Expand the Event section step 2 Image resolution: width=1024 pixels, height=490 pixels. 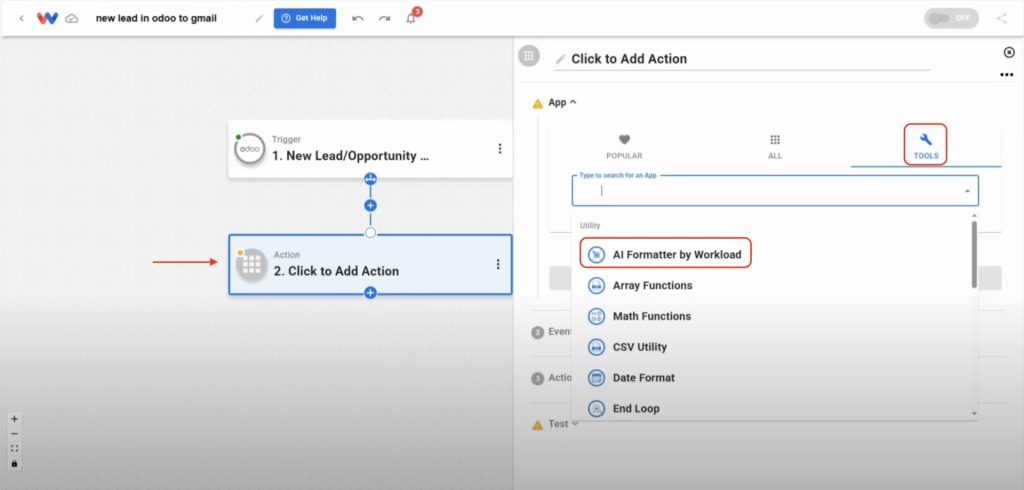[552, 332]
